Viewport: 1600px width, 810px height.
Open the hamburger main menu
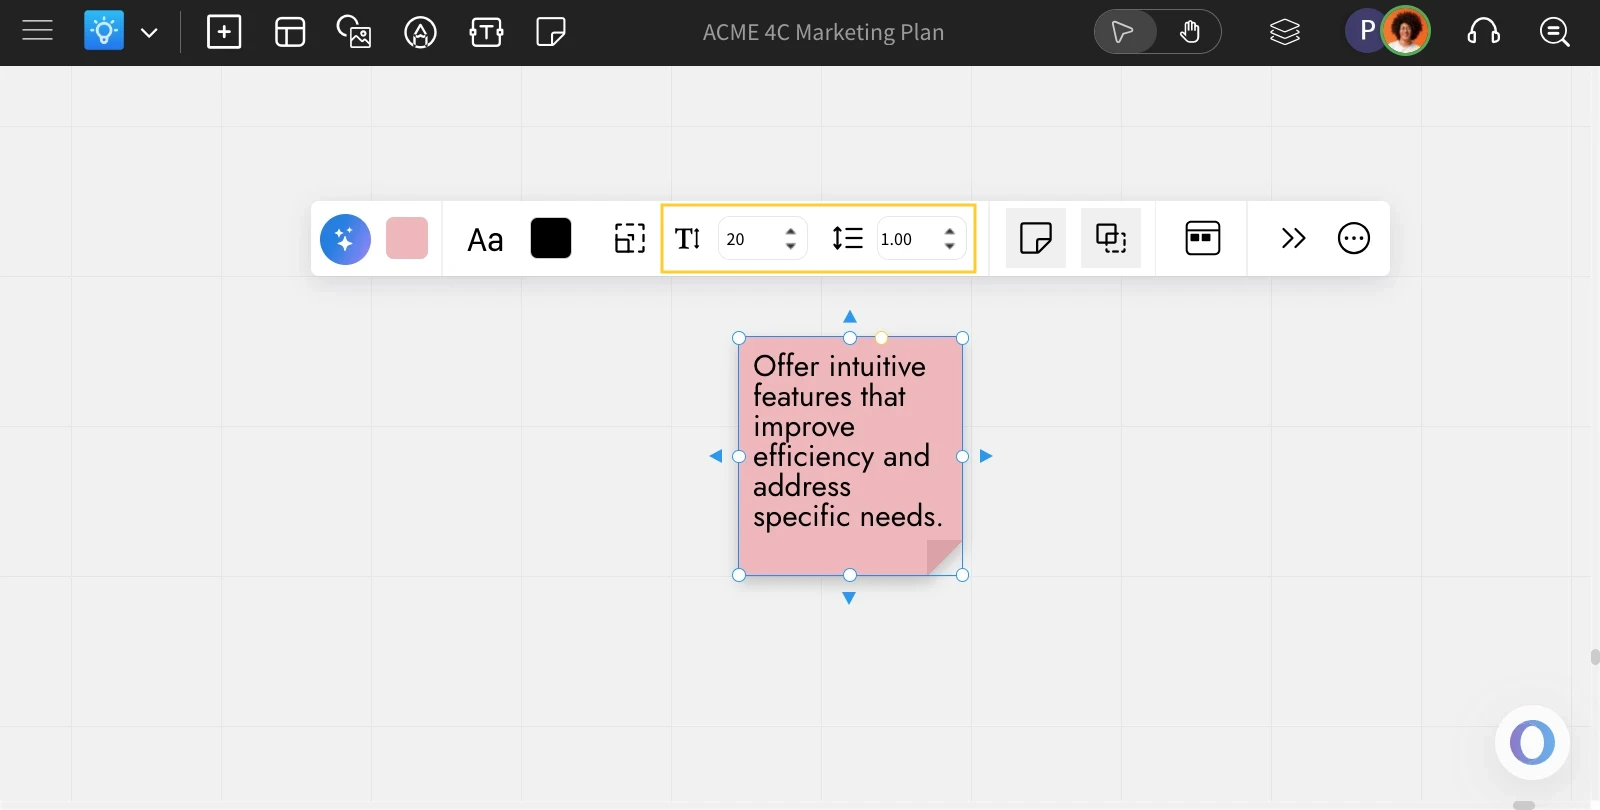click(37, 32)
